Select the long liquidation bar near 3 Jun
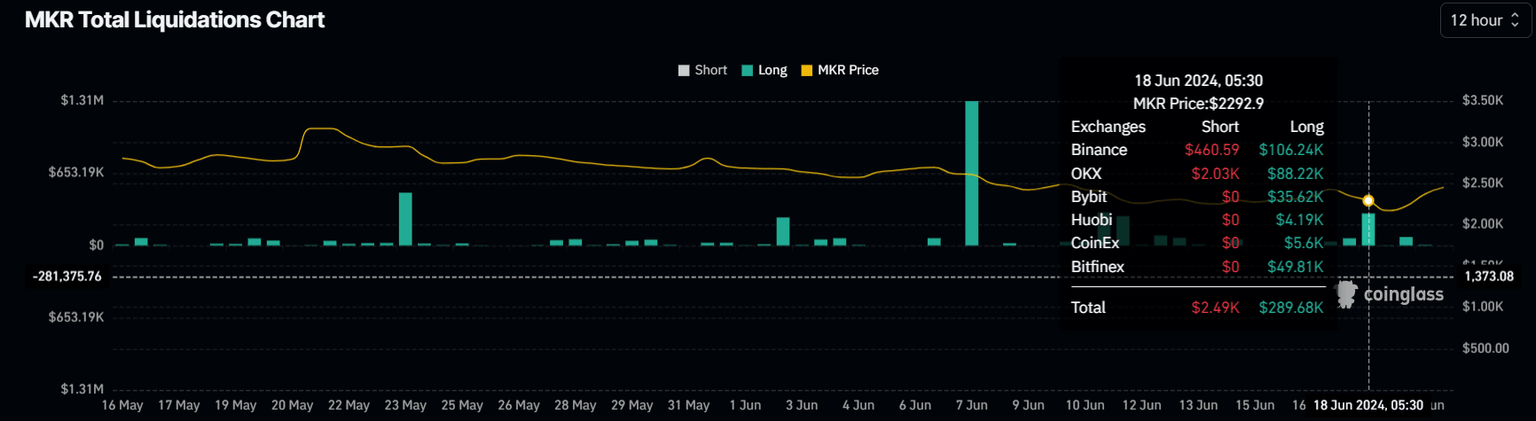The height and width of the screenshot is (421, 1536). [x=783, y=231]
